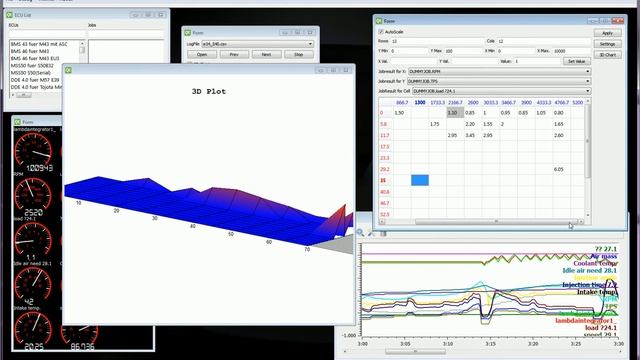Select 'BMS 46 fuer M43' in ECU list
This screenshot has width=640, height=360.
tap(30, 51)
